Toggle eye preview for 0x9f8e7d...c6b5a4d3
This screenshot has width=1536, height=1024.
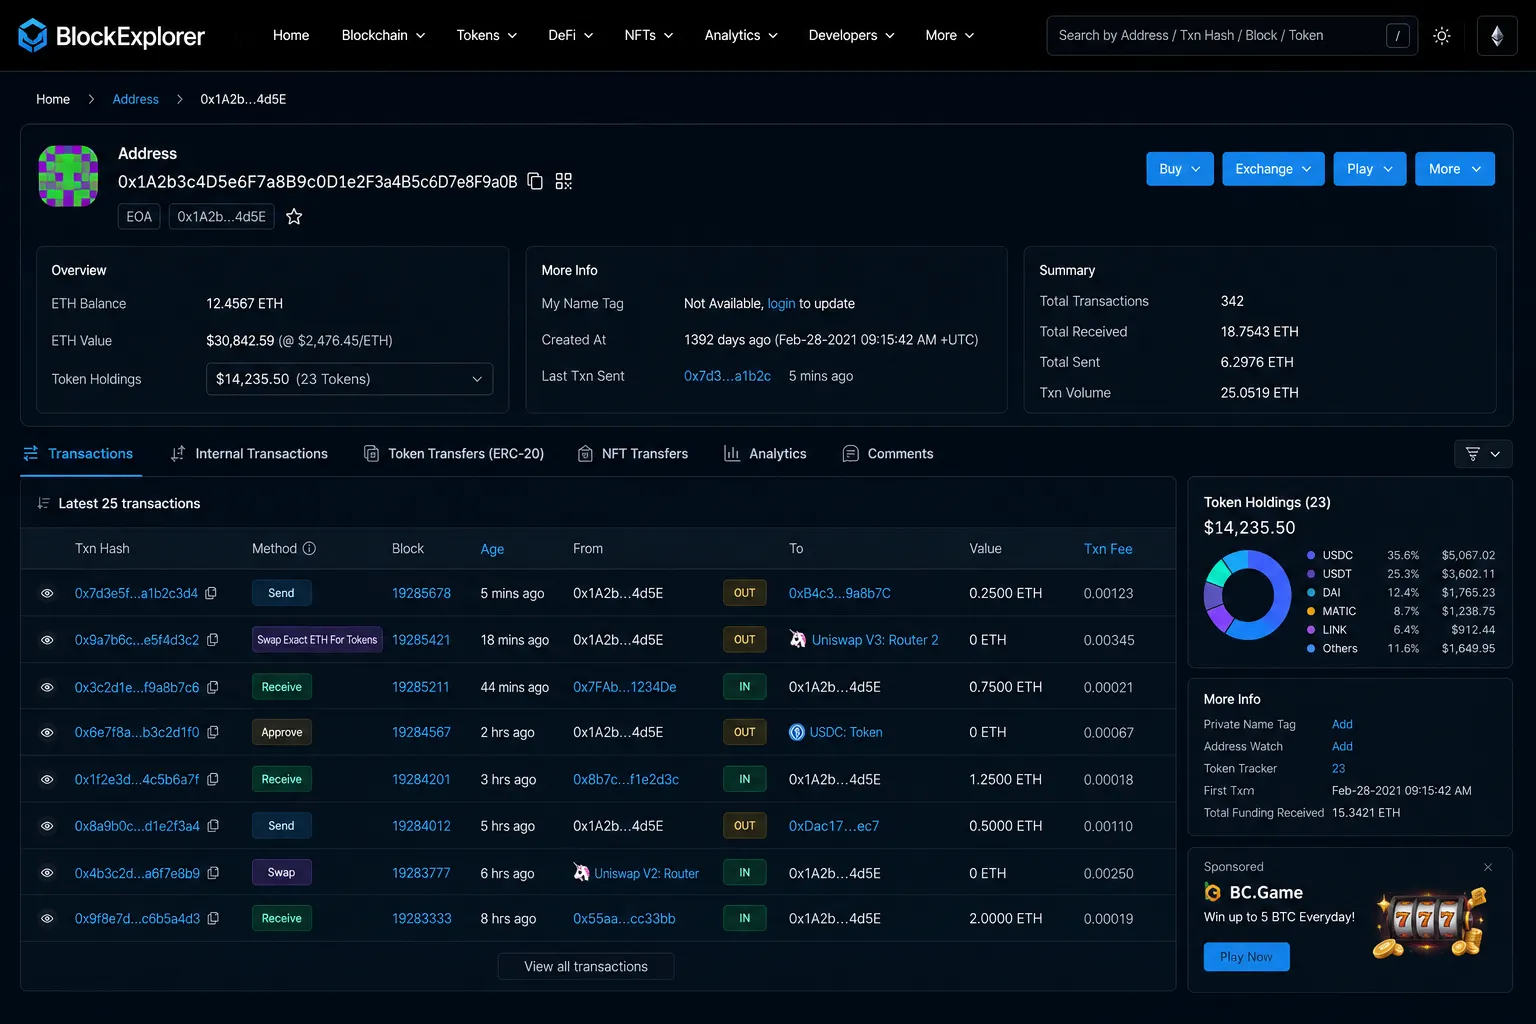[x=47, y=918]
